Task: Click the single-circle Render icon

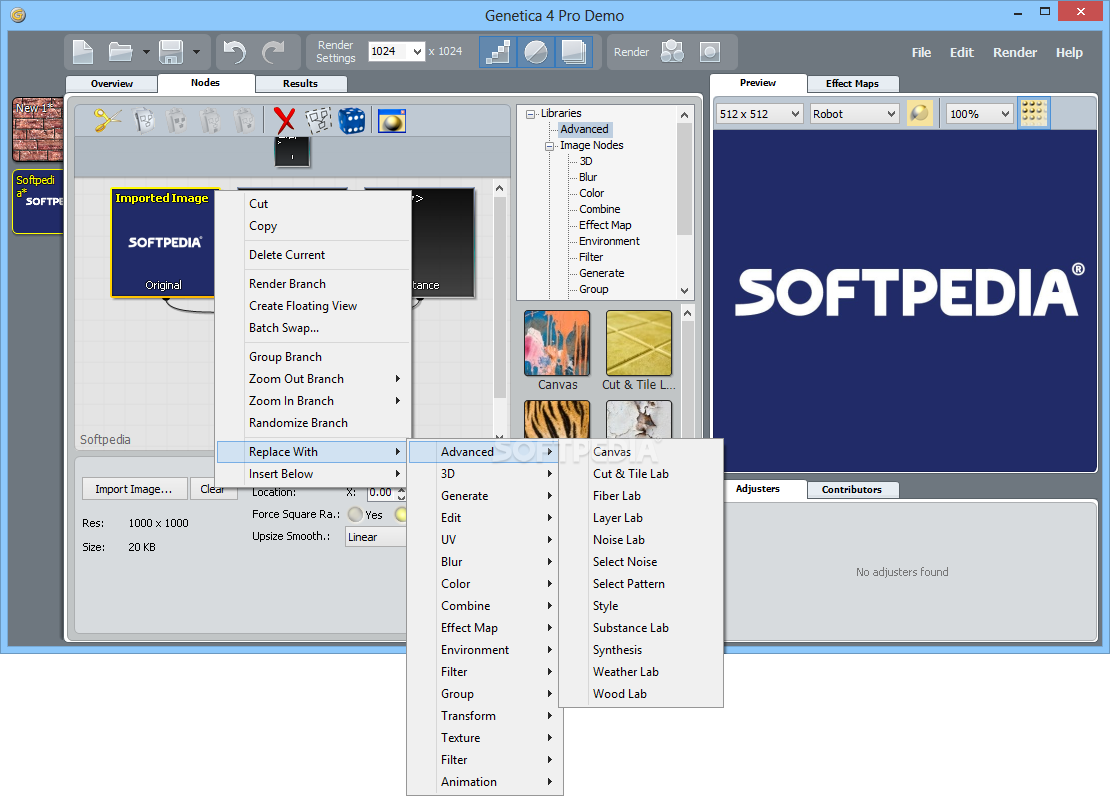Action: (x=710, y=52)
